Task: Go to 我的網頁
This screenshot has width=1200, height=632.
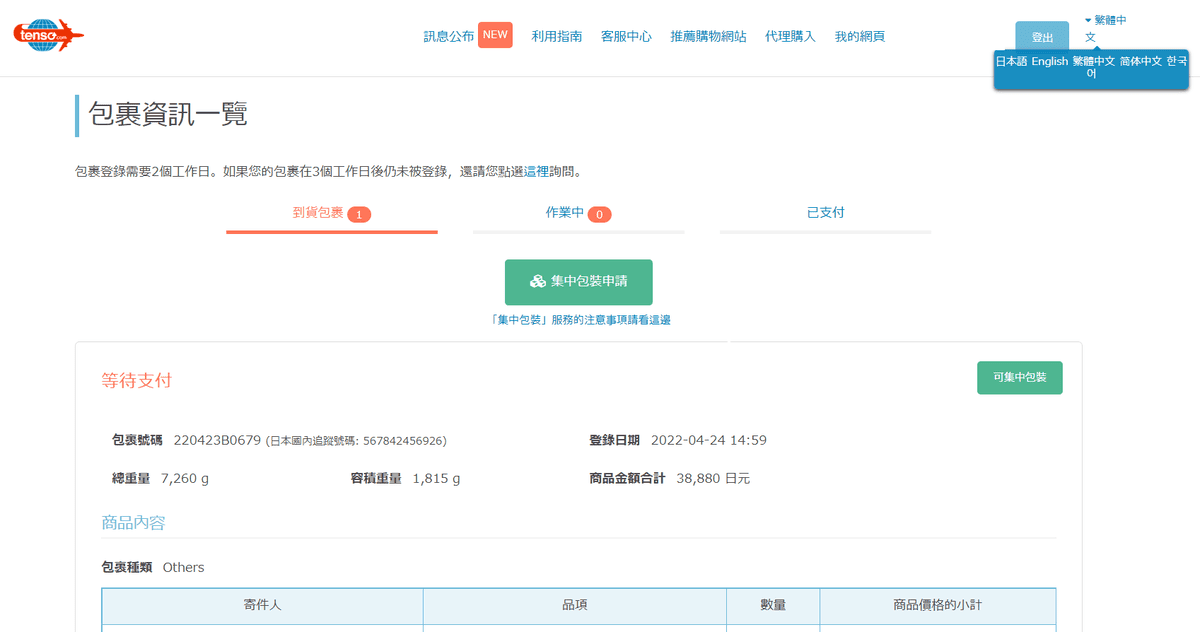Action: click(861, 36)
